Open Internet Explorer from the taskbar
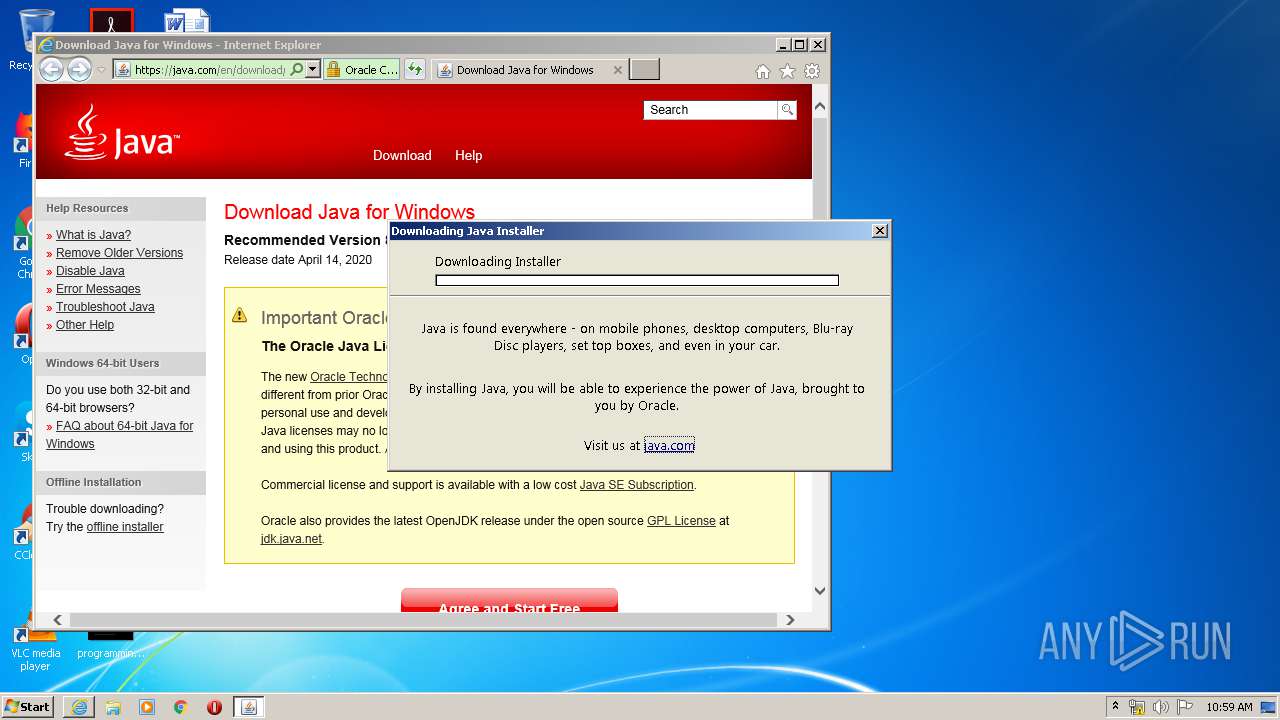 click(79, 707)
